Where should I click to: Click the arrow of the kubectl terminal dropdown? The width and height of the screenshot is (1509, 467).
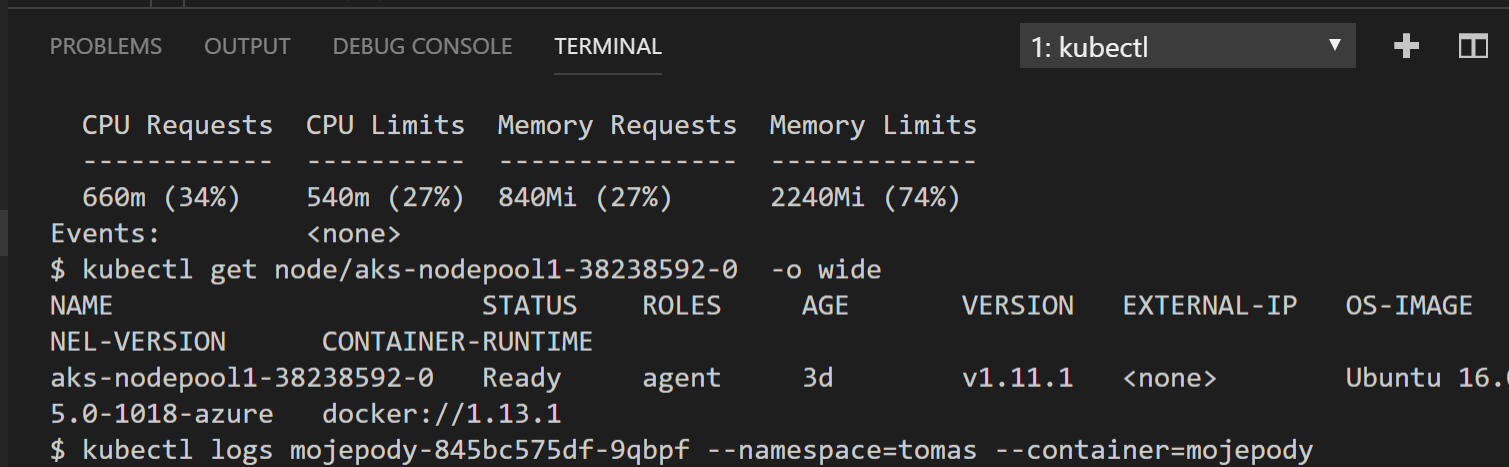click(x=1334, y=45)
